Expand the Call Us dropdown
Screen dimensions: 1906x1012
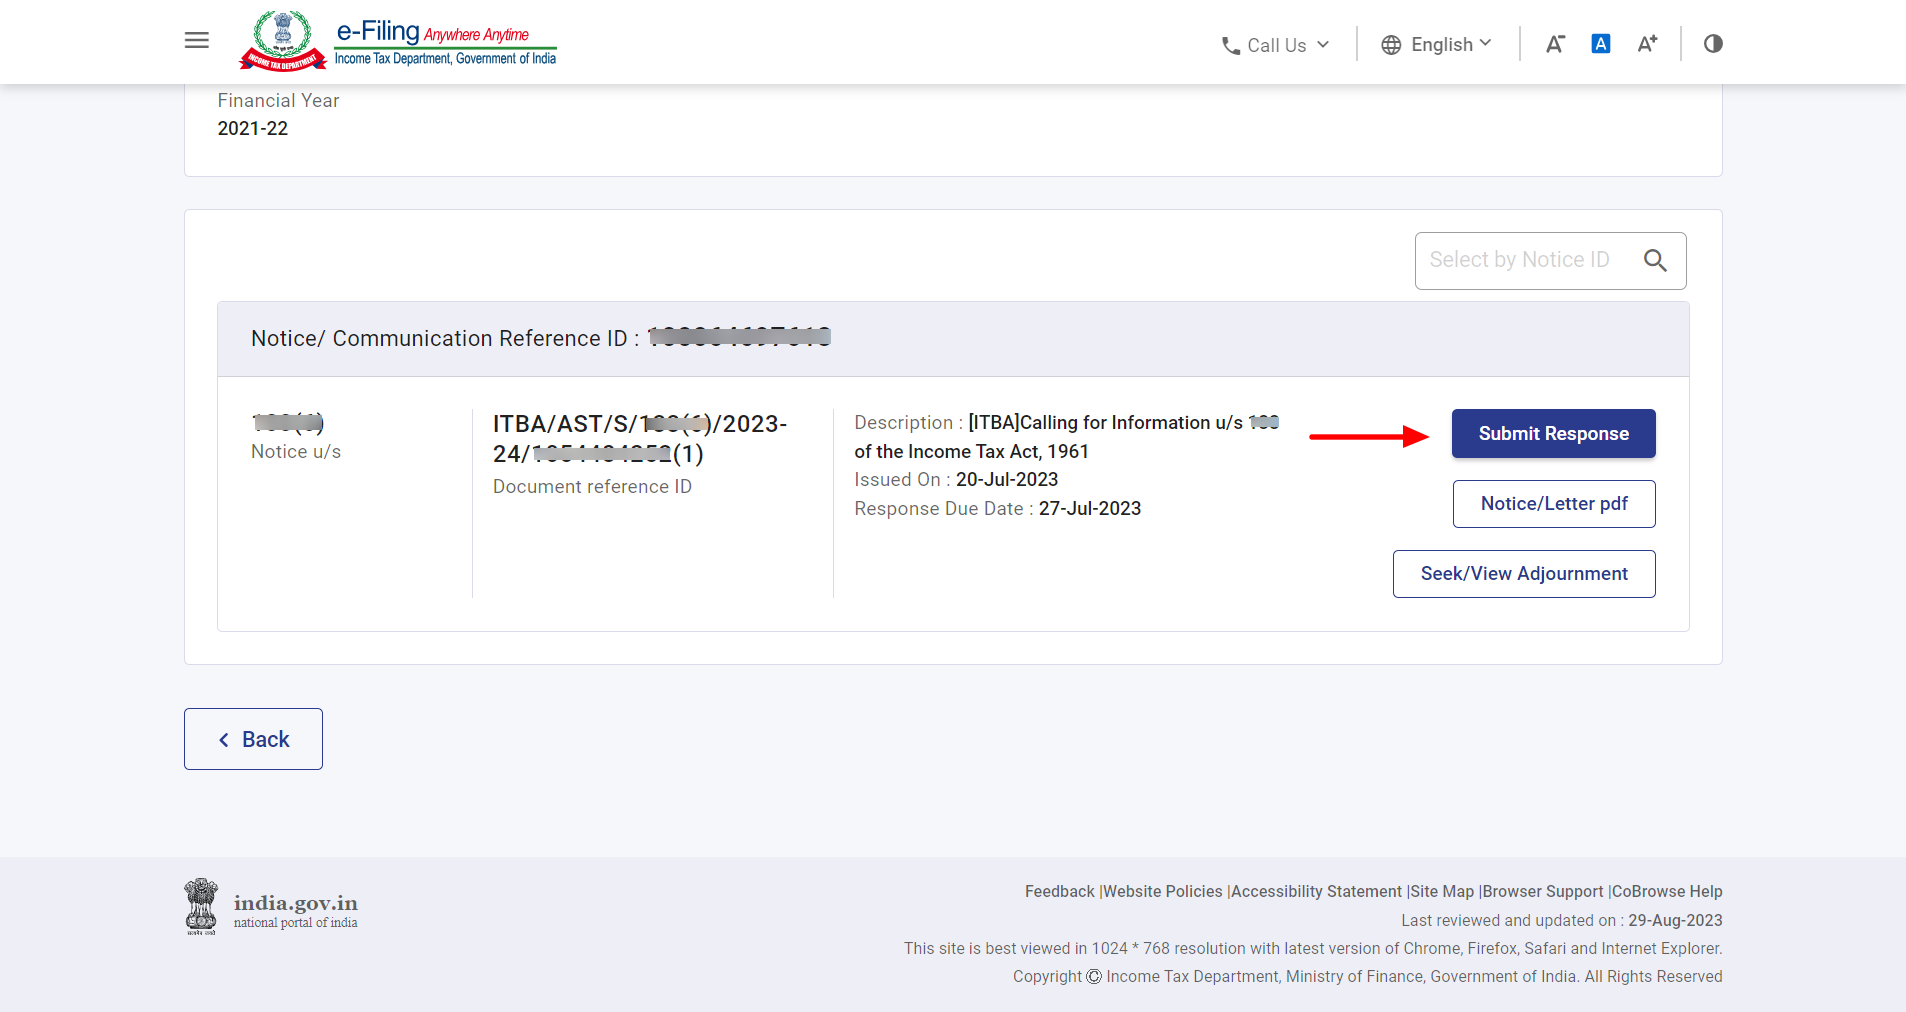point(1276,45)
